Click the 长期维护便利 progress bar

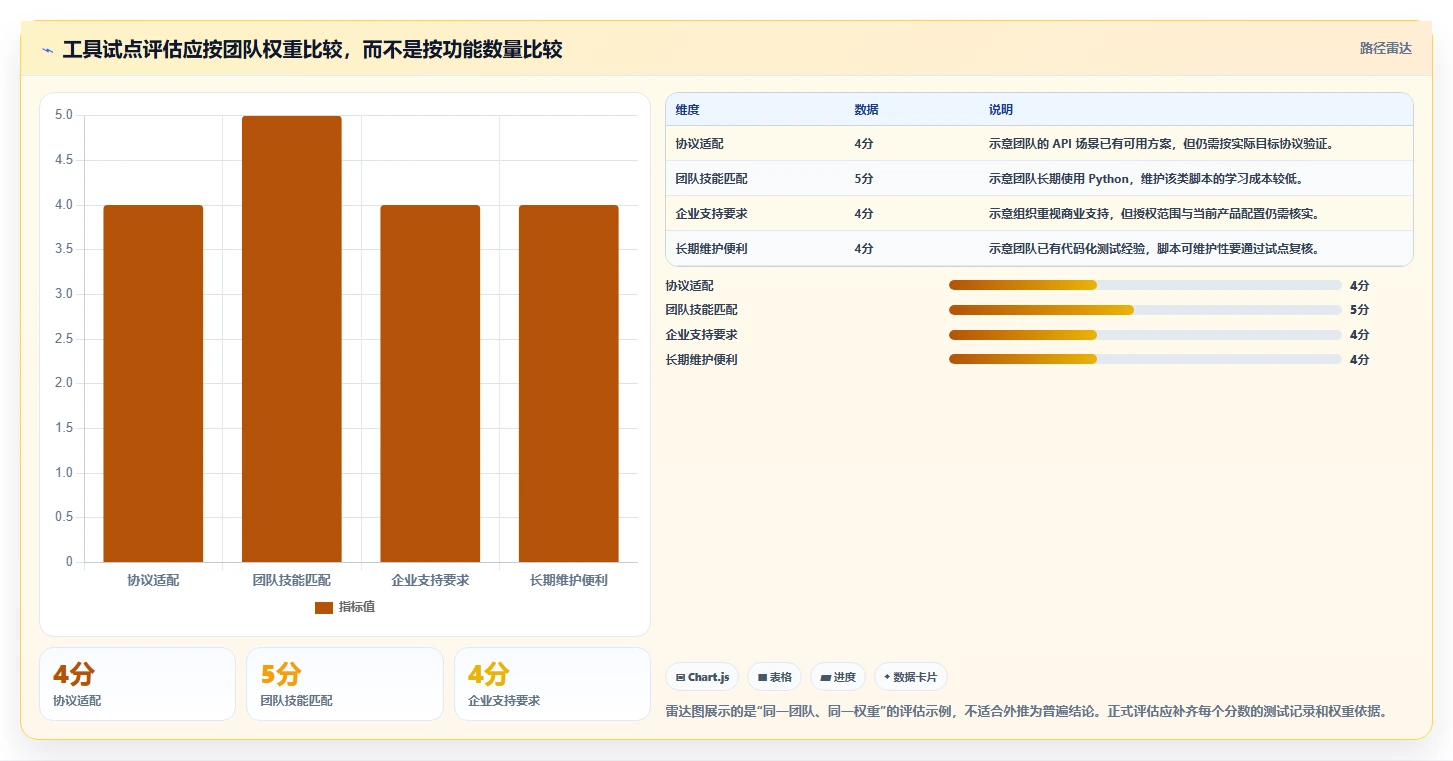(1145, 359)
